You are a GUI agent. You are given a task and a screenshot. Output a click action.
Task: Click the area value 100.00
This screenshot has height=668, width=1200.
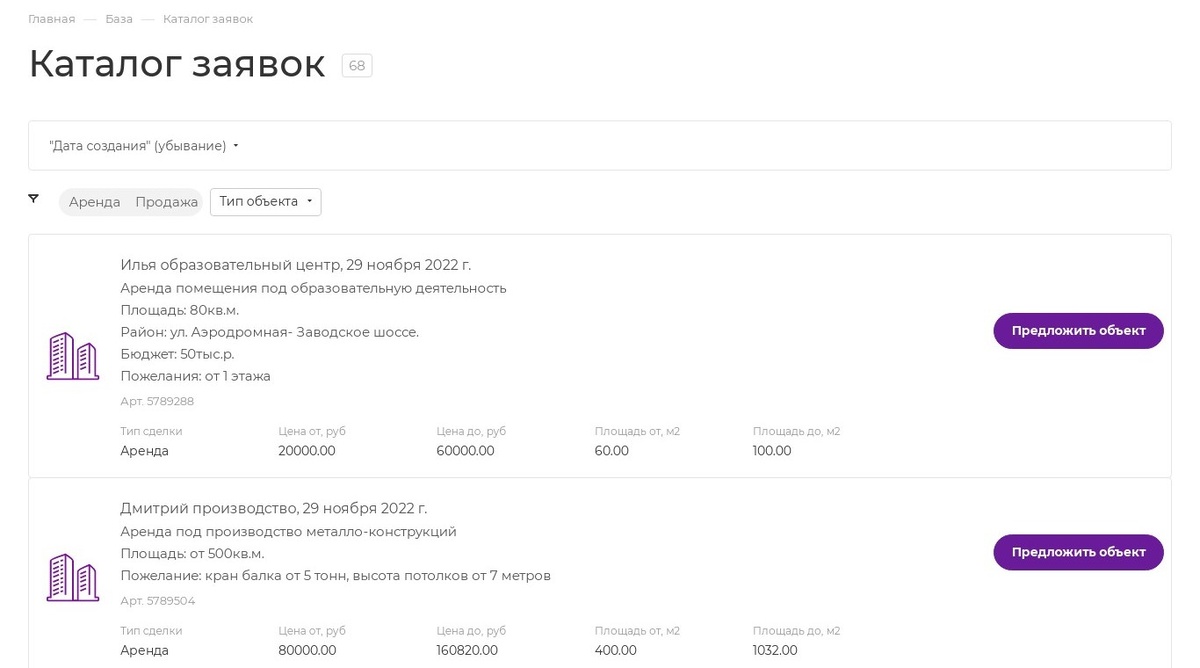772,451
